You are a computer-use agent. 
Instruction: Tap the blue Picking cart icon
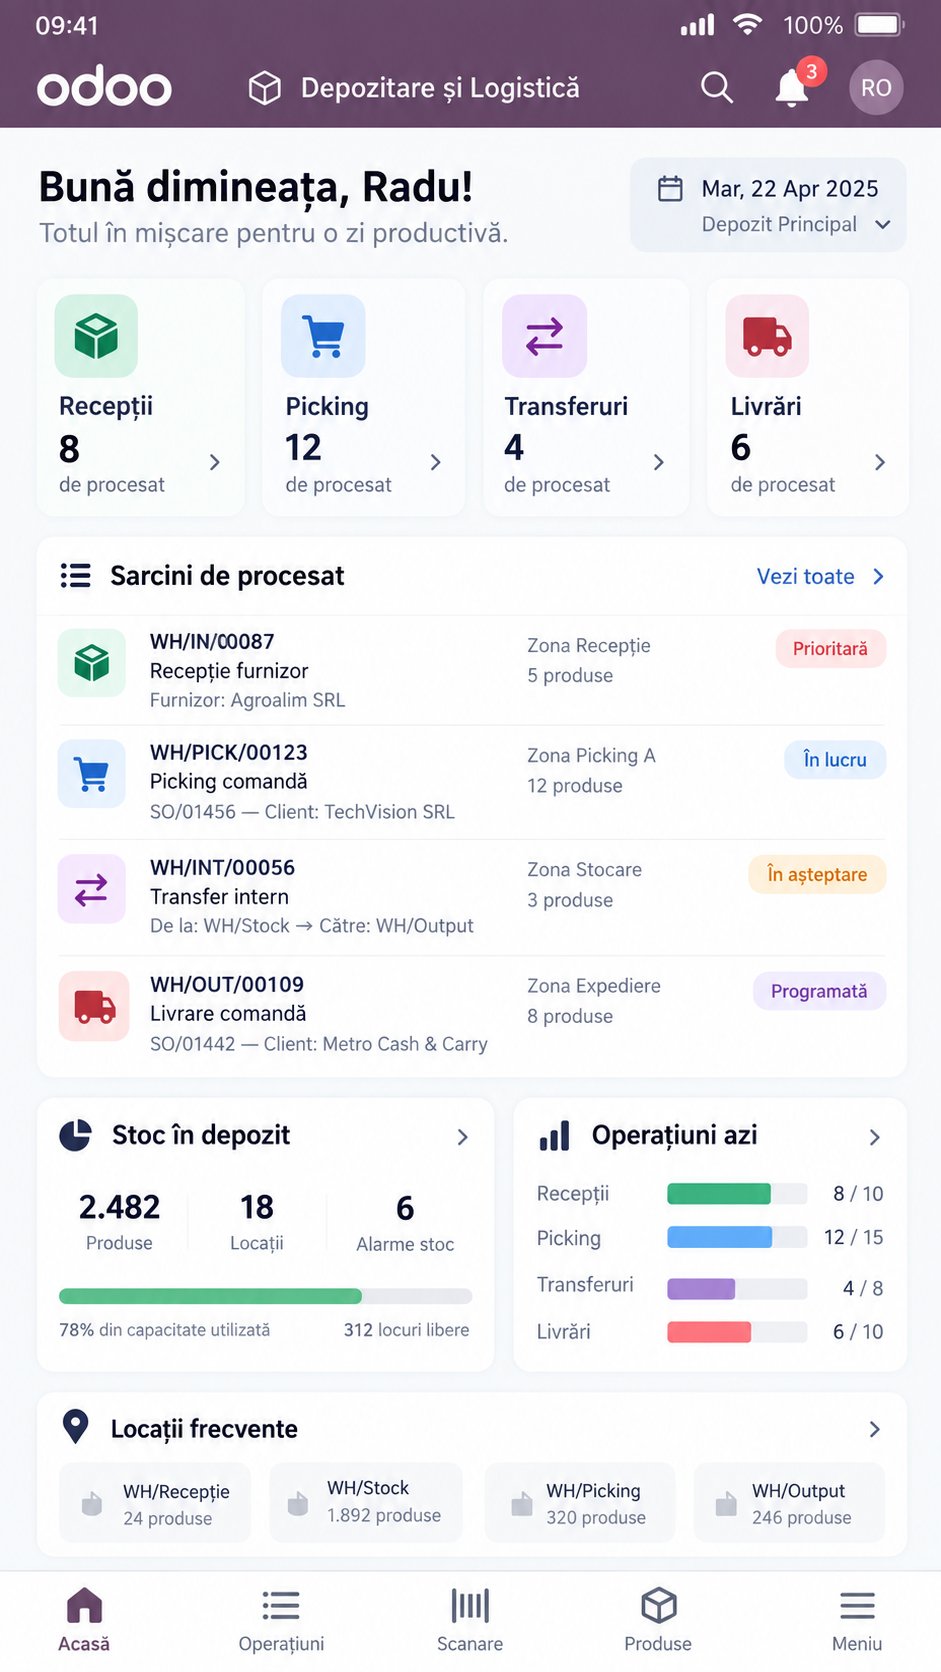323,336
